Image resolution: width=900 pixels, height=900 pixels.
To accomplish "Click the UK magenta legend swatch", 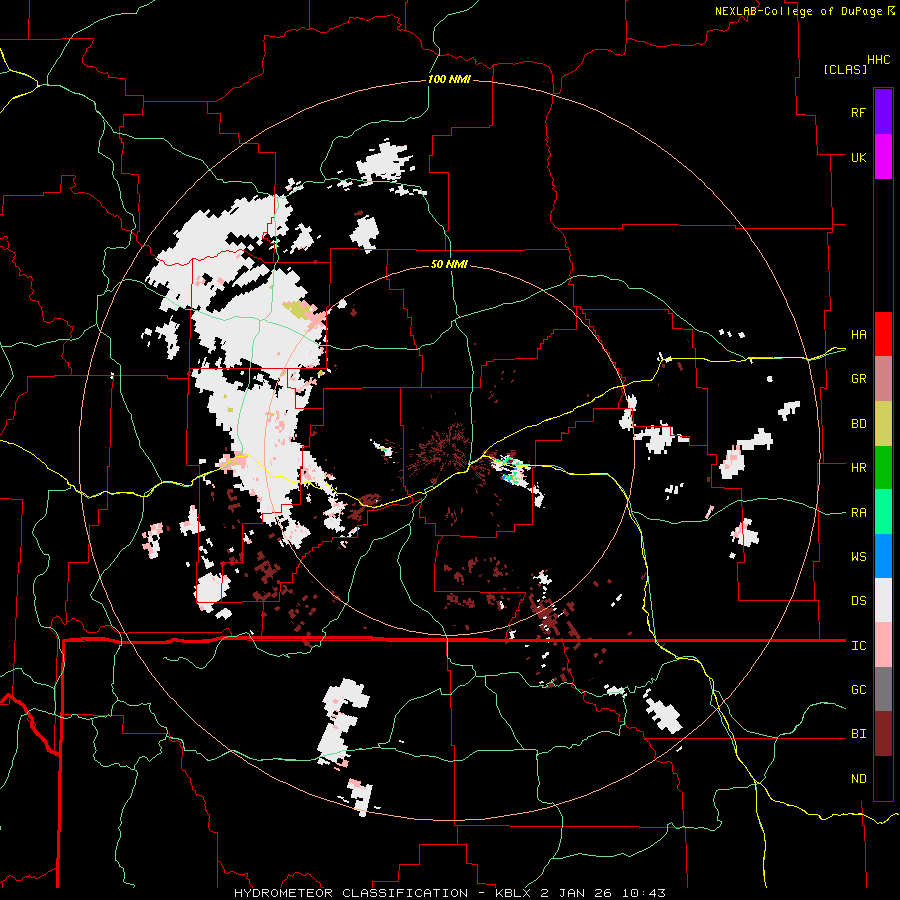I will click(883, 157).
